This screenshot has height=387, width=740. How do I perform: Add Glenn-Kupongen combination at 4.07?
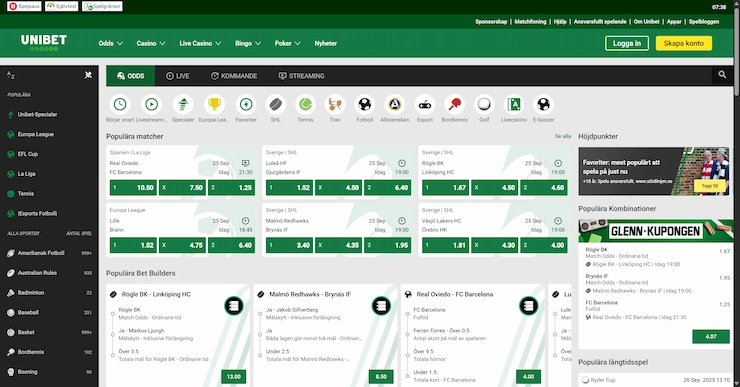[711, 337]
